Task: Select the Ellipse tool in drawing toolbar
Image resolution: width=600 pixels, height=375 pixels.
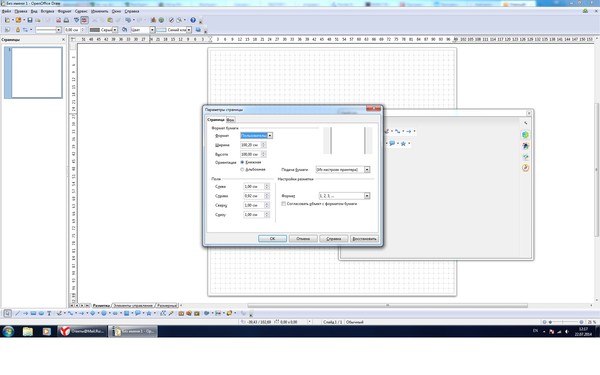Action: (x=41, y=313)
